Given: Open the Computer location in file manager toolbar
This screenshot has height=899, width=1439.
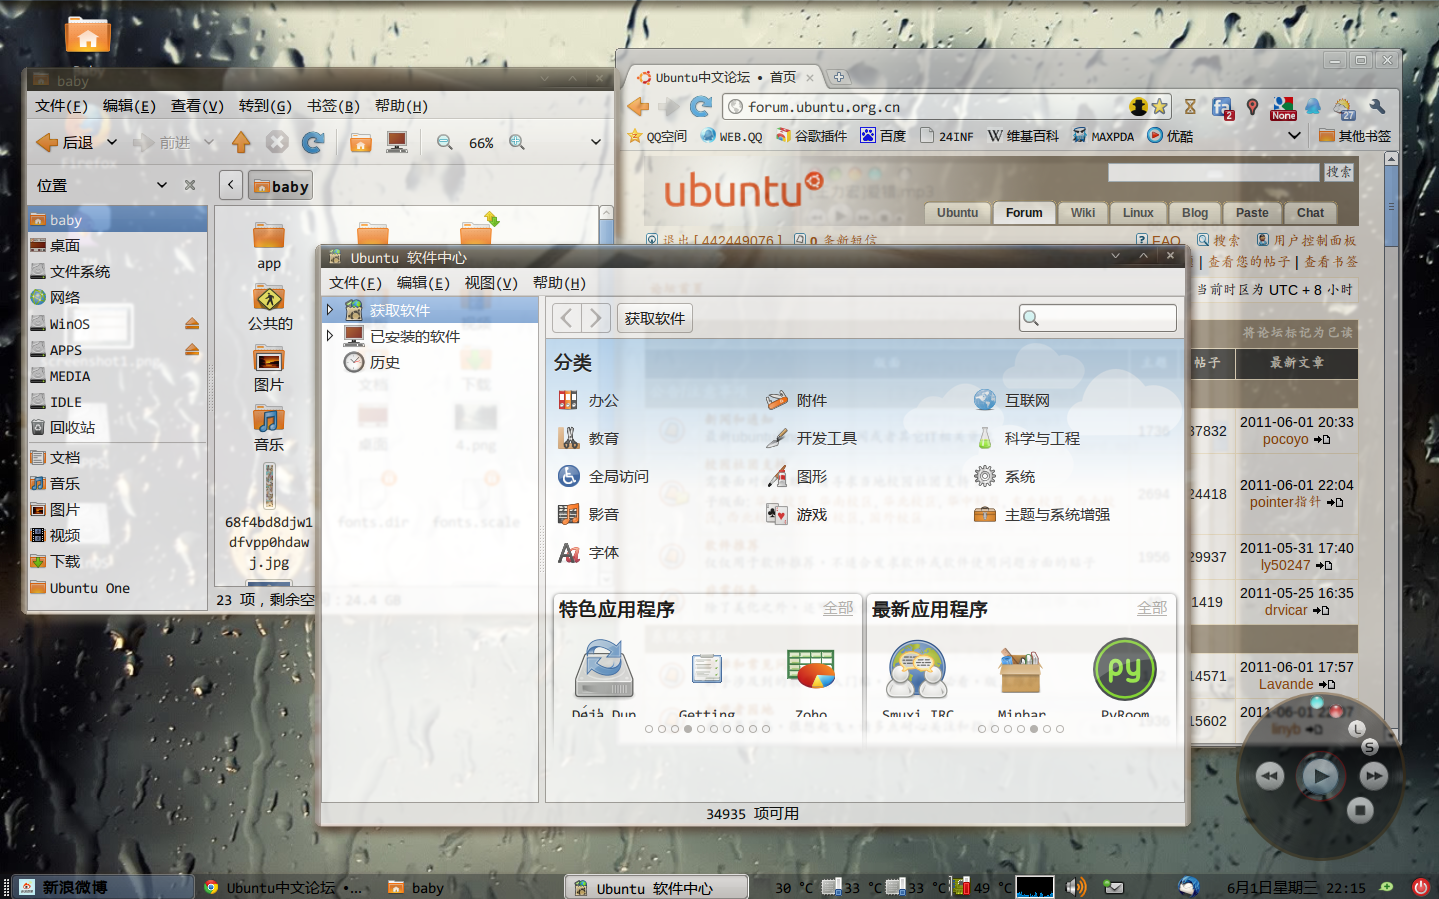Looking at the screenshot, I should tap(397, 143).
